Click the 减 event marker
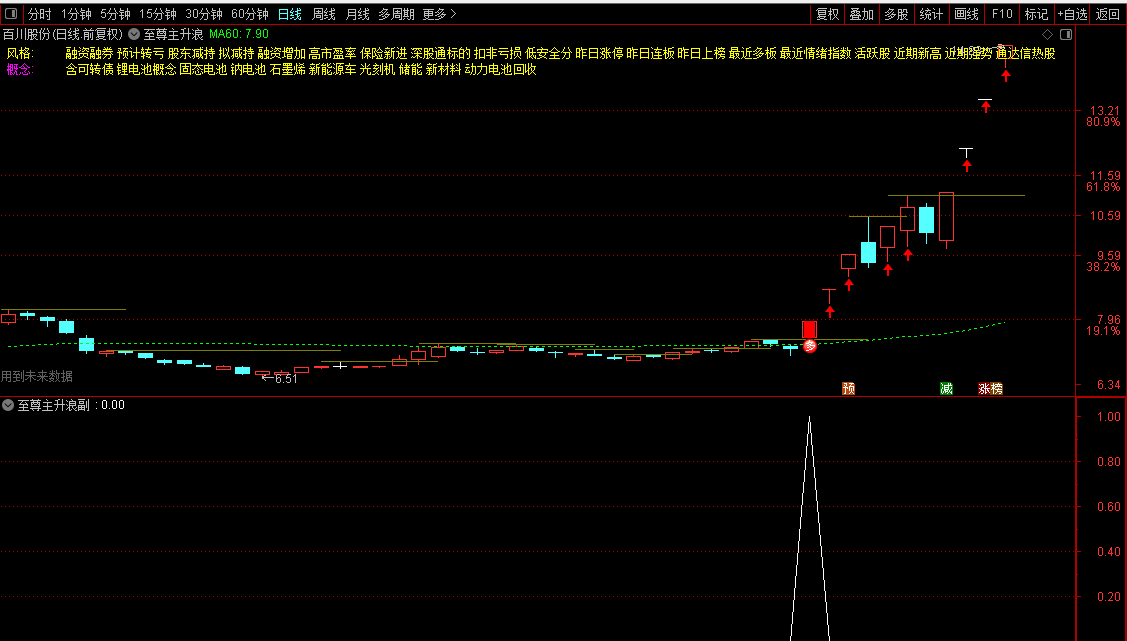The image size is (1127, 641). pos(947,389)
